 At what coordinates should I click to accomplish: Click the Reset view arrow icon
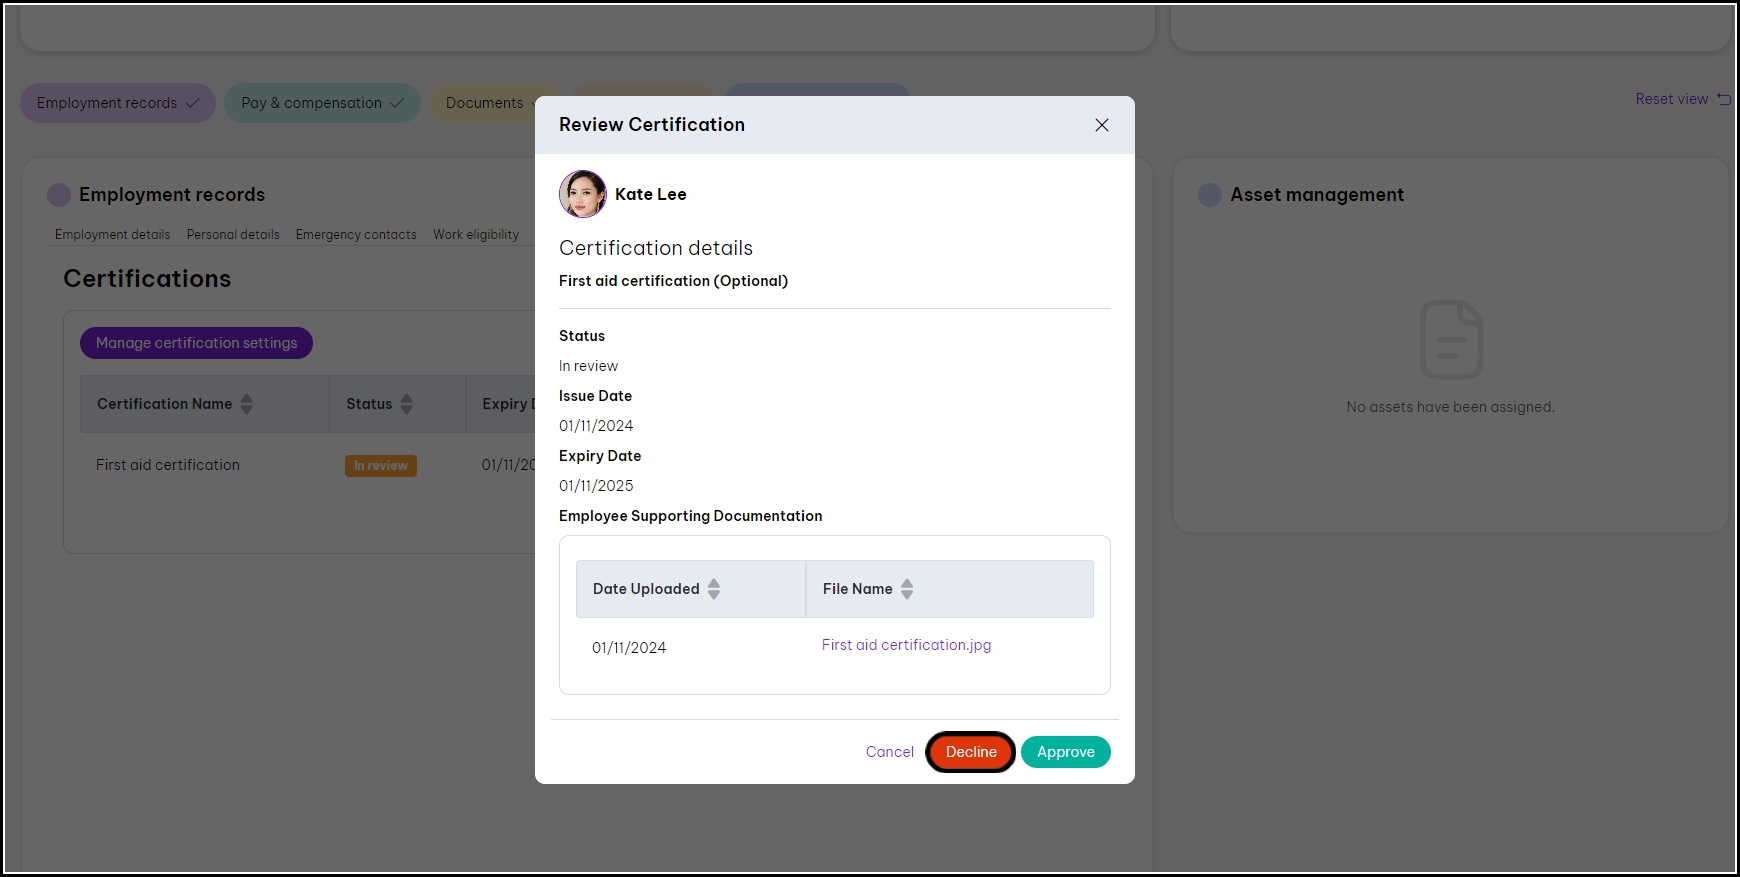pos(1723,99)
